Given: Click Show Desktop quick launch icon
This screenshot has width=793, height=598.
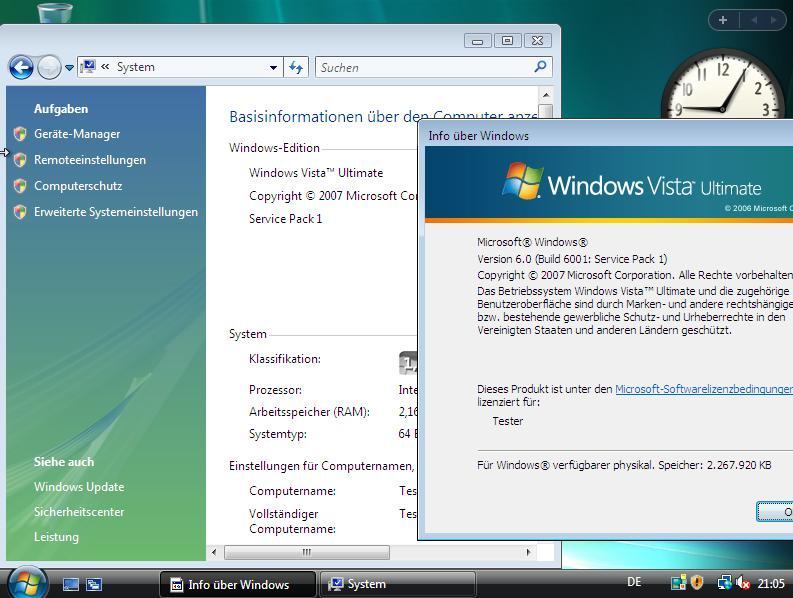Looking at the screenshot, I should click(71, 585).
